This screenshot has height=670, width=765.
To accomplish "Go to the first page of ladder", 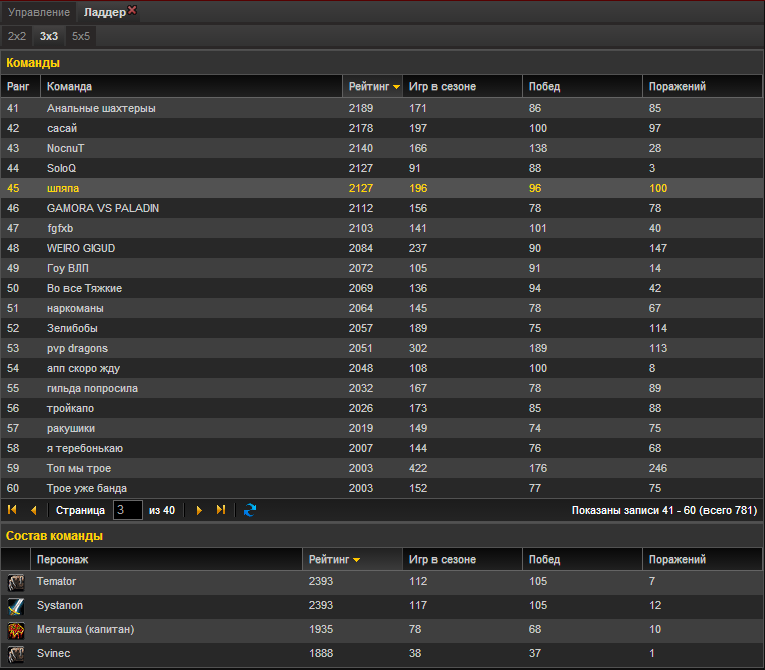I will 13,510.
